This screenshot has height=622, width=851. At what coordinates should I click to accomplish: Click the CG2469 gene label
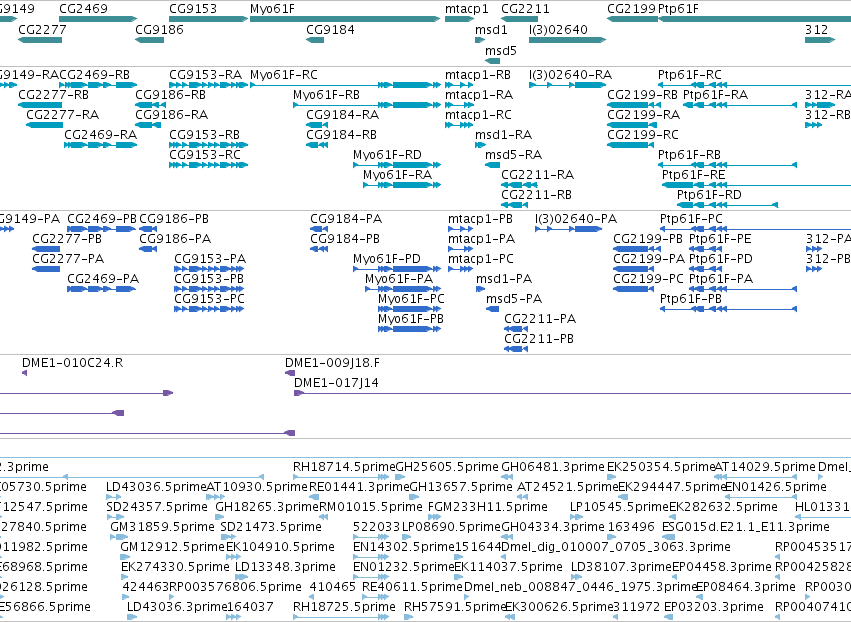pos(83,9)
